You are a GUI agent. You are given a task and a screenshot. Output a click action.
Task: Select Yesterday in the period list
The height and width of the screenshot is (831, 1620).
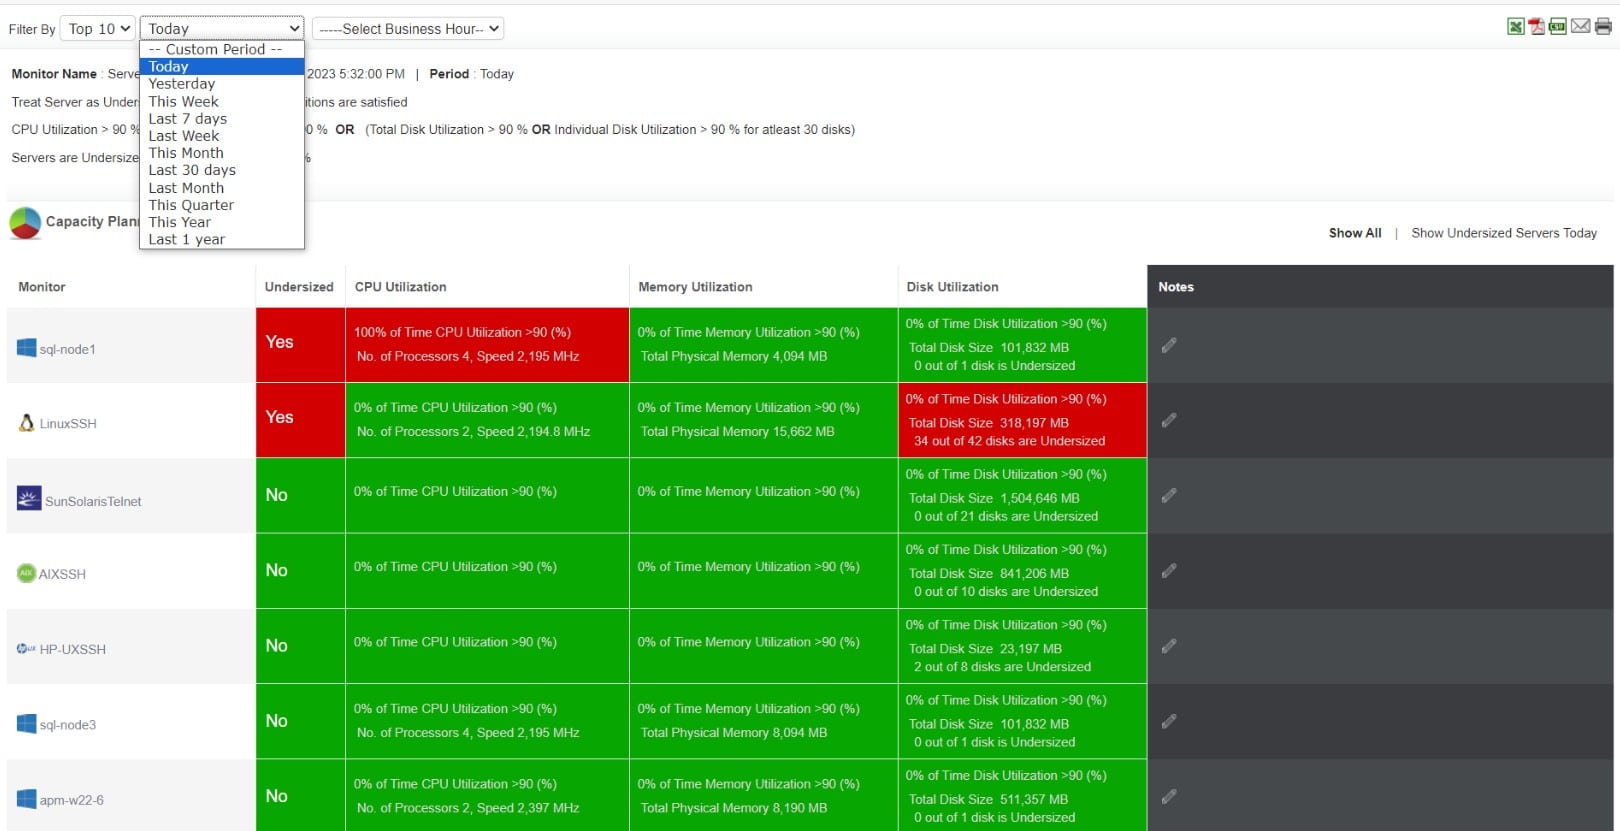(222, 84)
